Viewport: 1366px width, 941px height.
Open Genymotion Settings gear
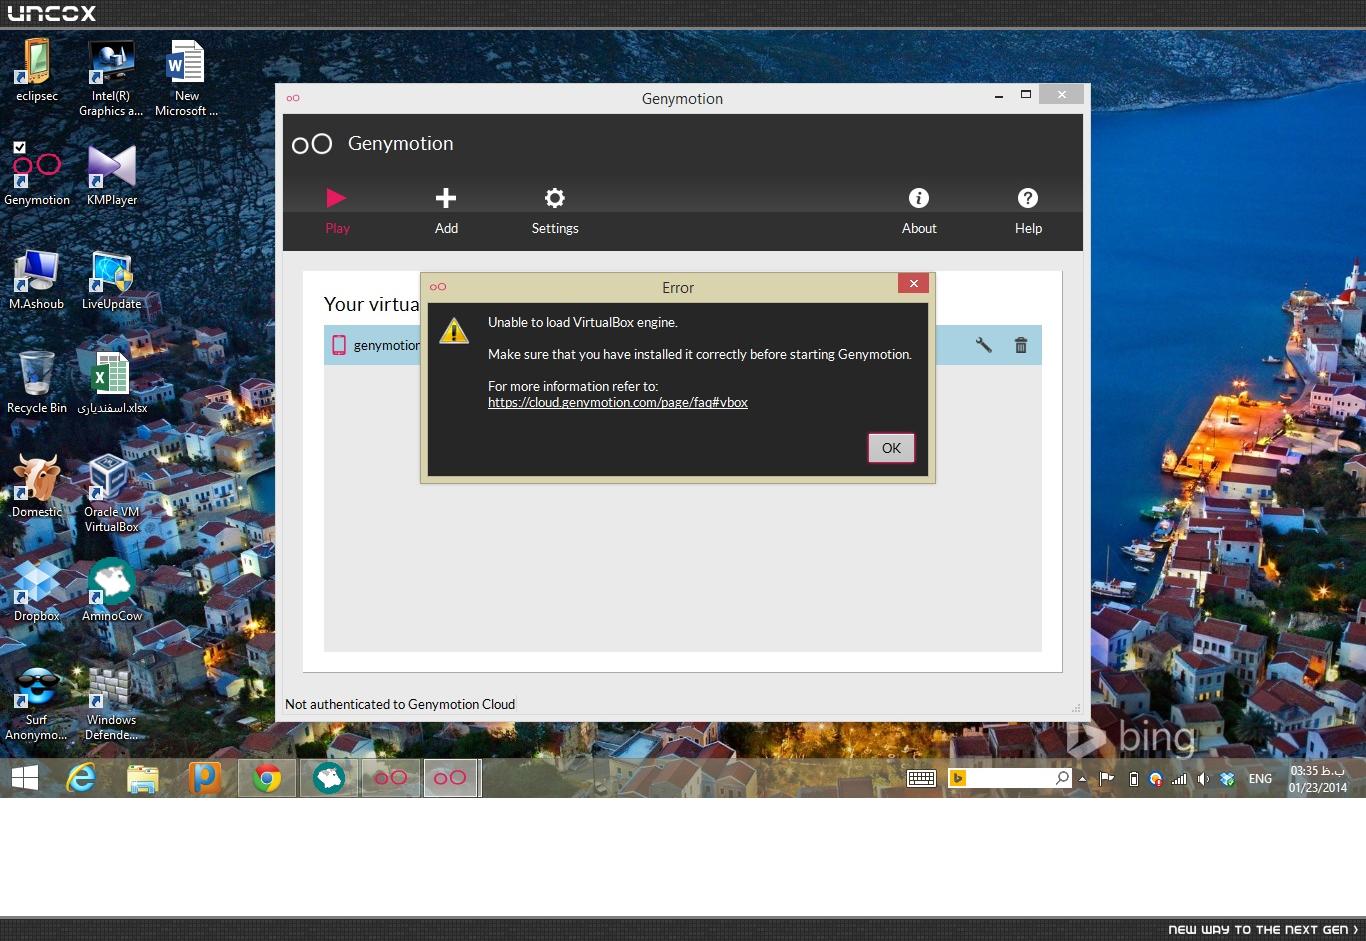pos(555,198)
